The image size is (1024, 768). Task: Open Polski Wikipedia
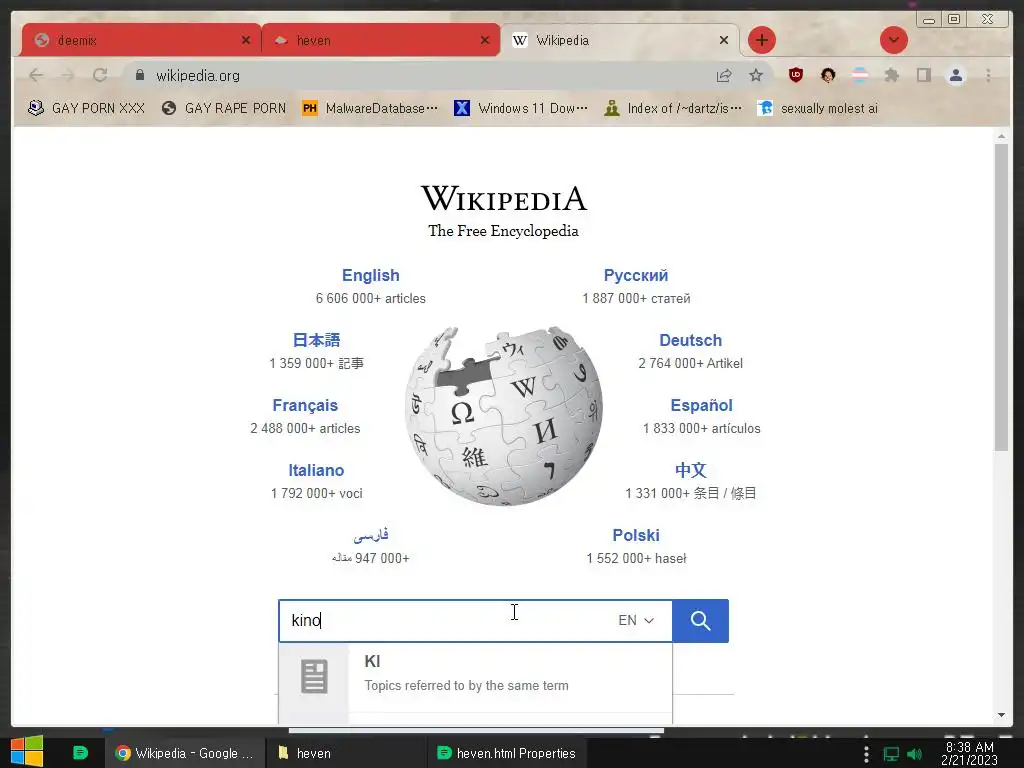[x=635, y=535]
